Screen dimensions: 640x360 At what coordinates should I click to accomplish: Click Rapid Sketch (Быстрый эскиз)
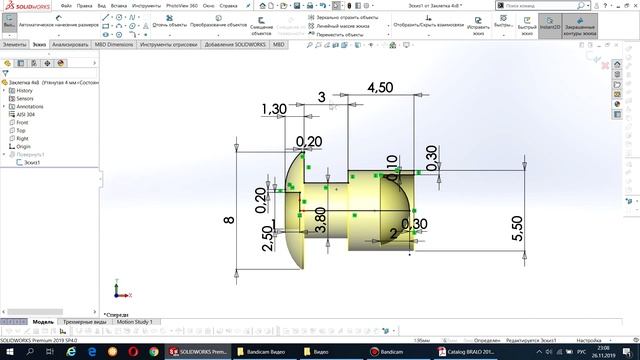[x=527, y=26]
